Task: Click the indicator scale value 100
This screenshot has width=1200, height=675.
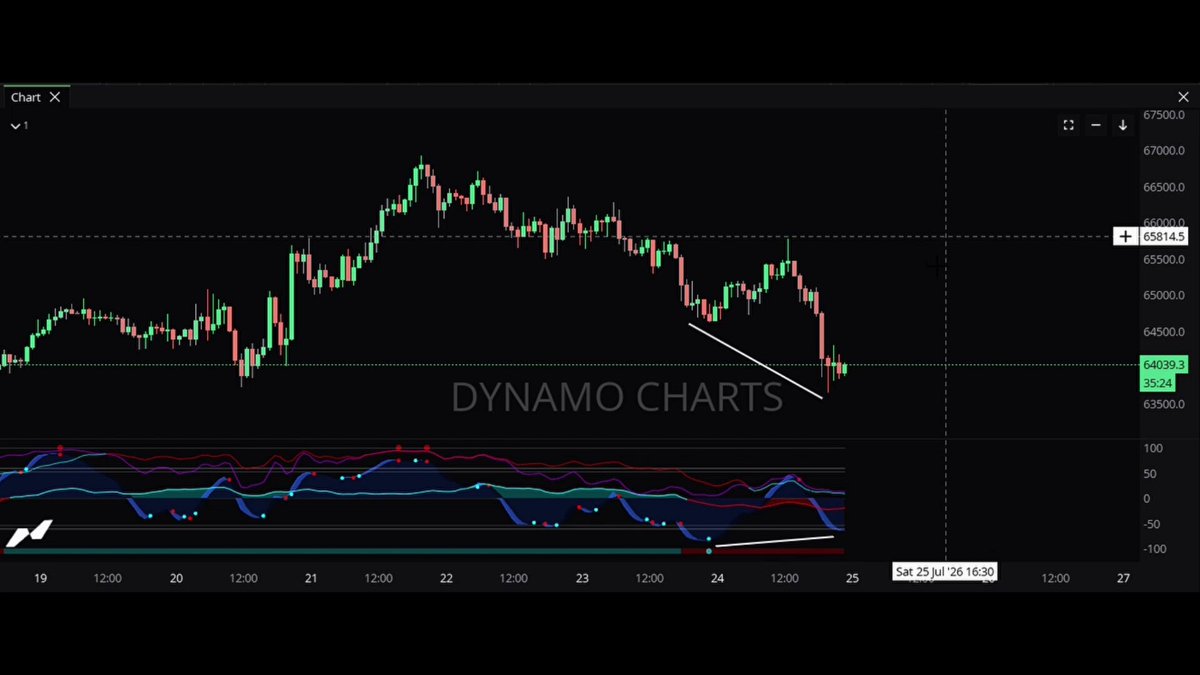Action: click(1153, 449)
